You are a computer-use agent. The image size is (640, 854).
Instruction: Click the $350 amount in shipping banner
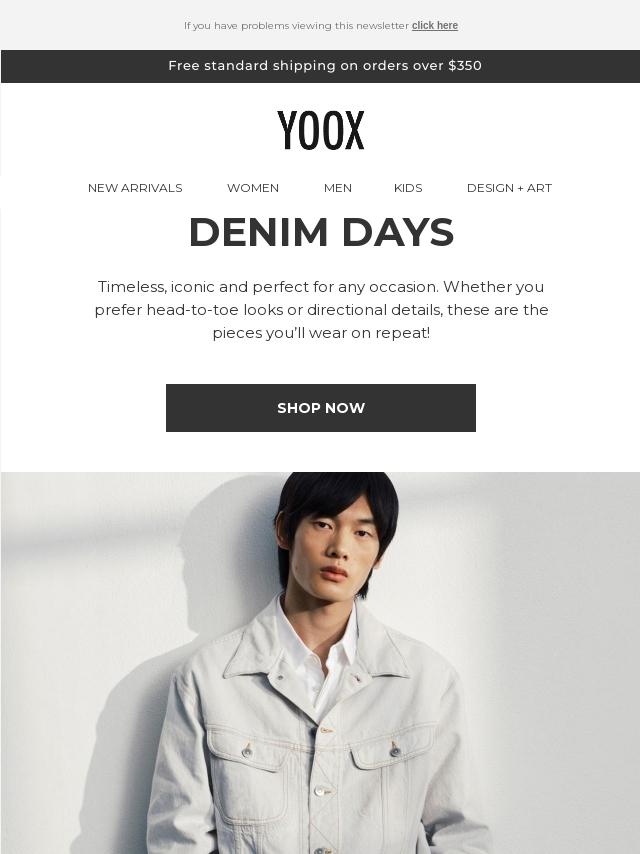[465, 66]
